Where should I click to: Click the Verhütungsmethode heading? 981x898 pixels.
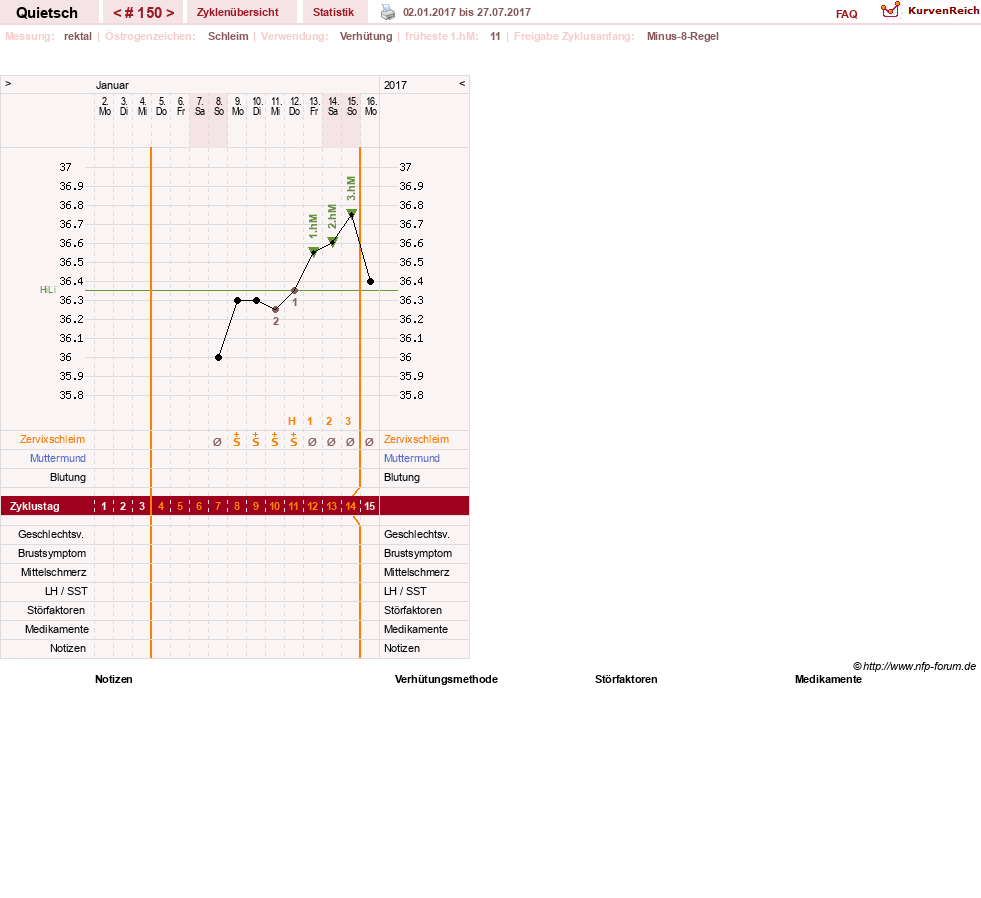pyautogui.click(x=446, y=680)
